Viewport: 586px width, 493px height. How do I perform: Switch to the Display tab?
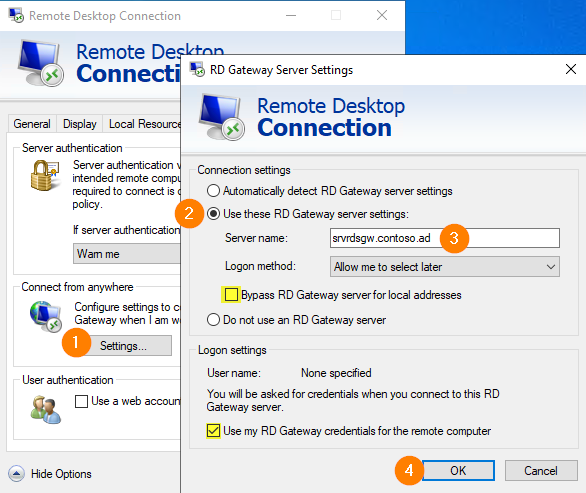(80, 124)
